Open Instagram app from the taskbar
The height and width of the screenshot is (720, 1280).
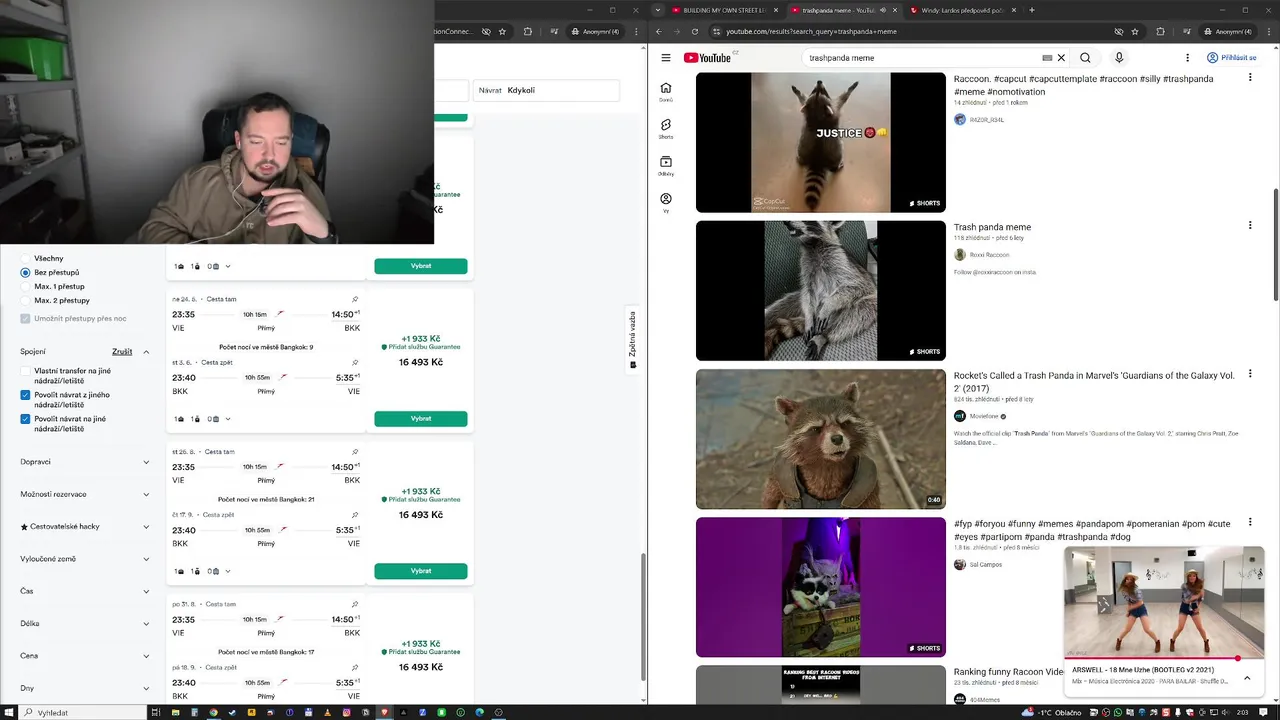347,712
